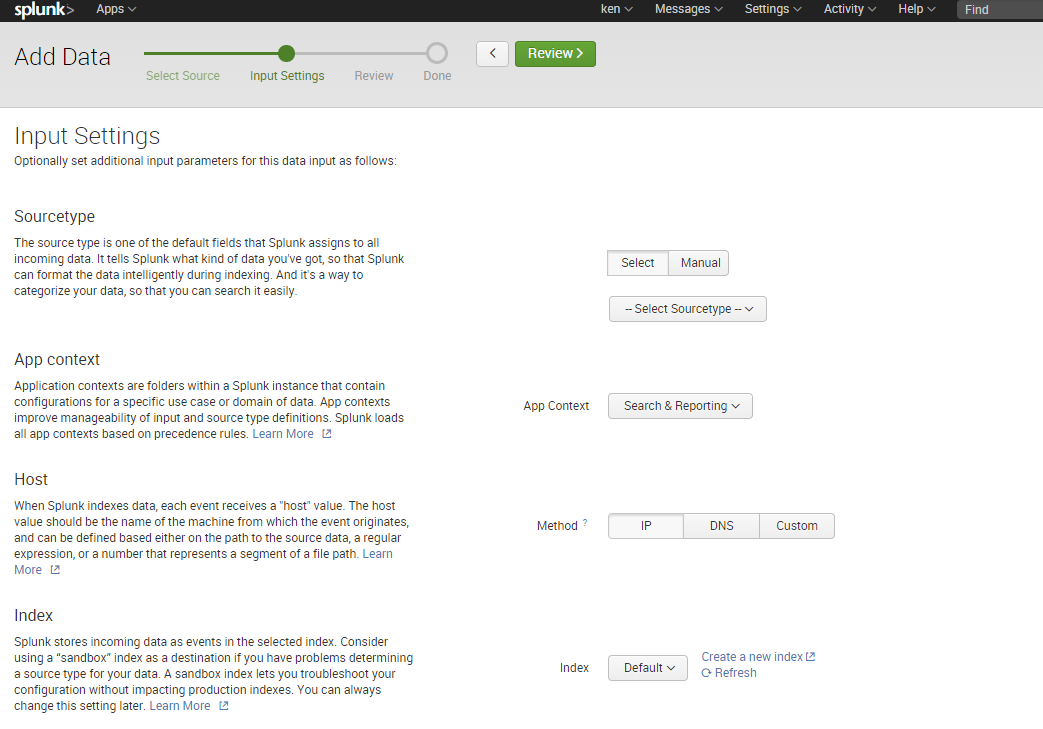The height and width of the screenshot is (729, 1043).
Task: Open the Select Sourcetype dropdown
Action: 687,309
